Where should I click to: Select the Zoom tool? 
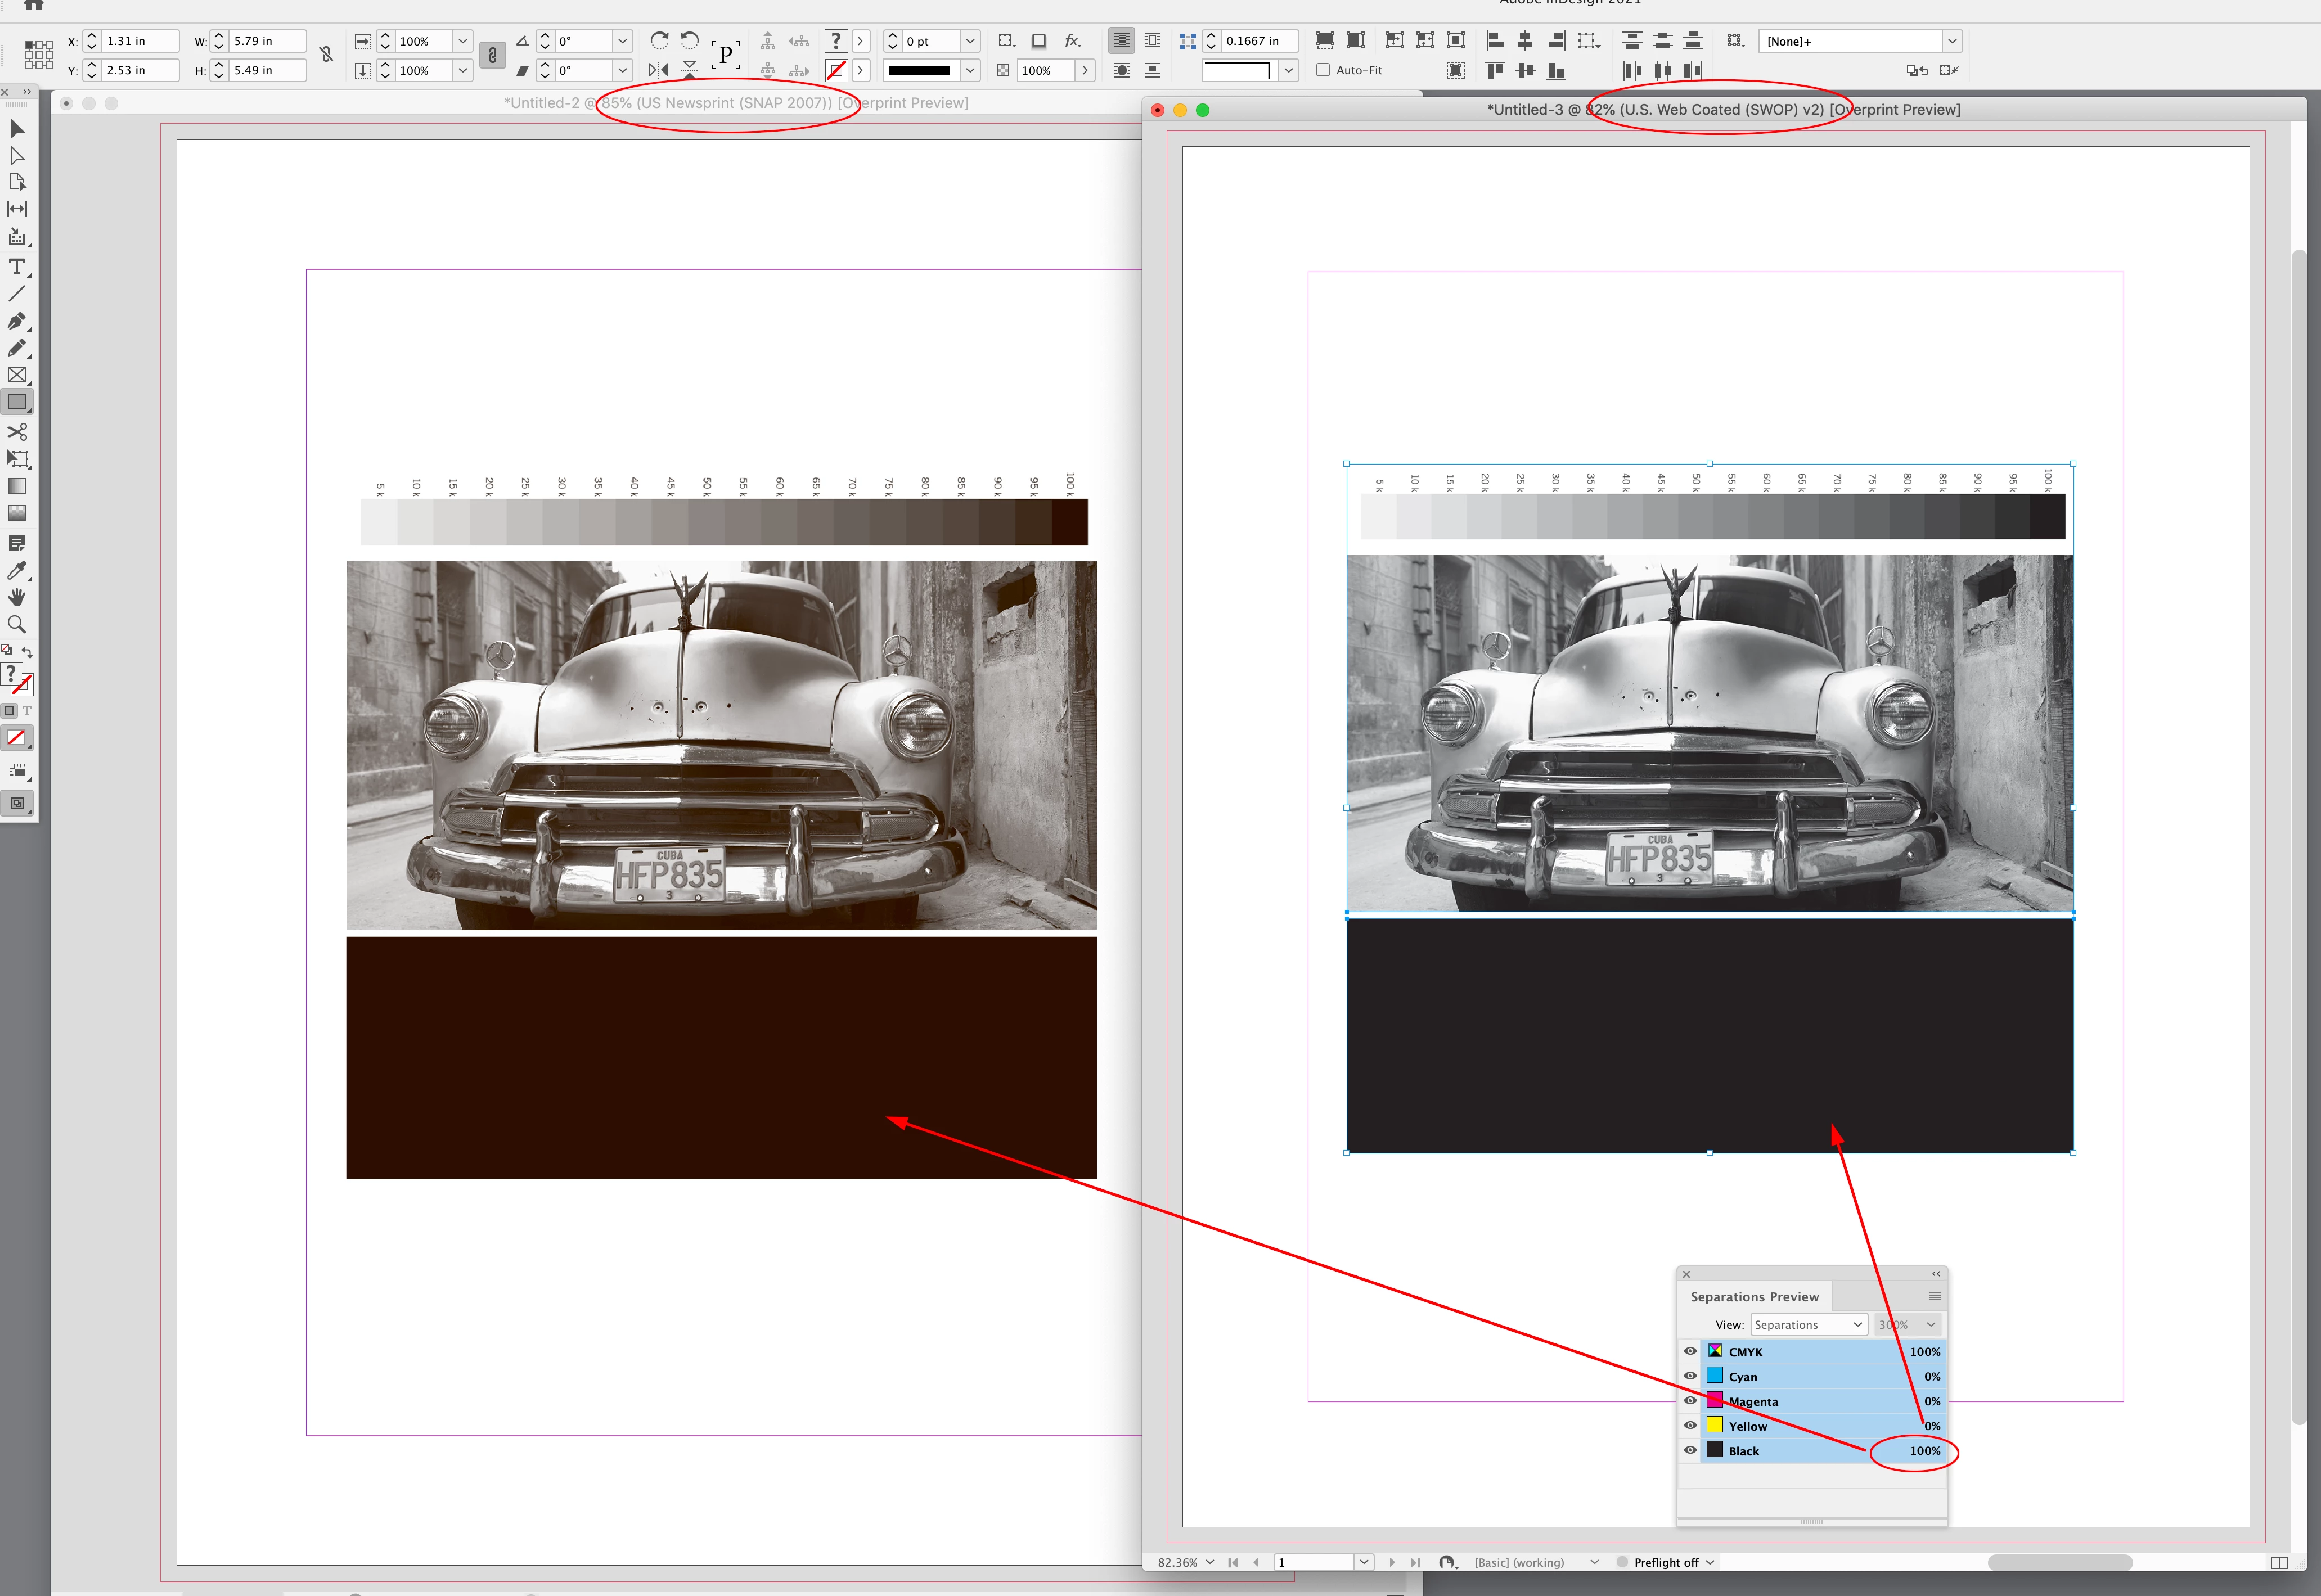pos(17,624)
